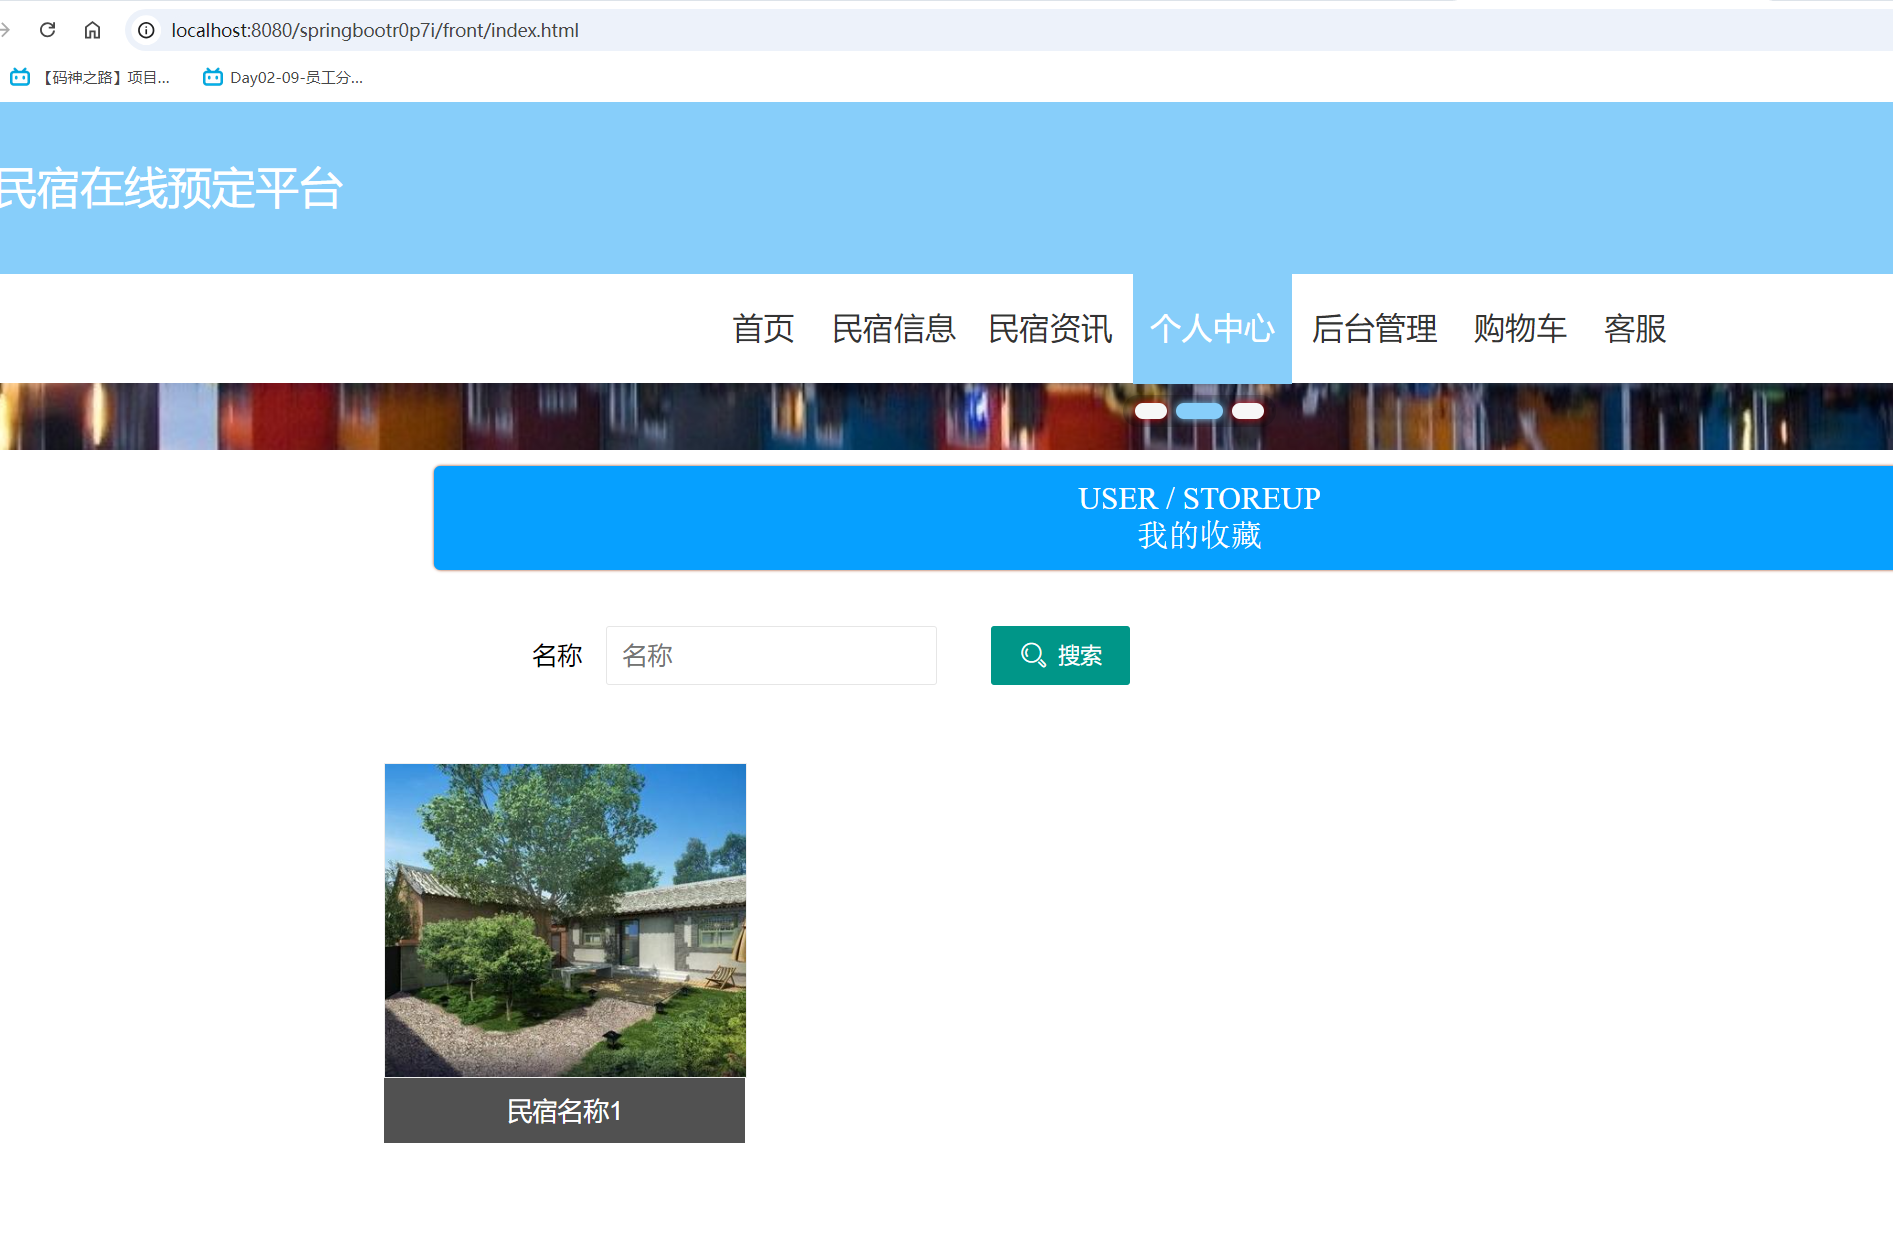This screenshot has width=1893, height=1257.
Task: Click the browser back arrow icon
Action: (x=6, y=30)
